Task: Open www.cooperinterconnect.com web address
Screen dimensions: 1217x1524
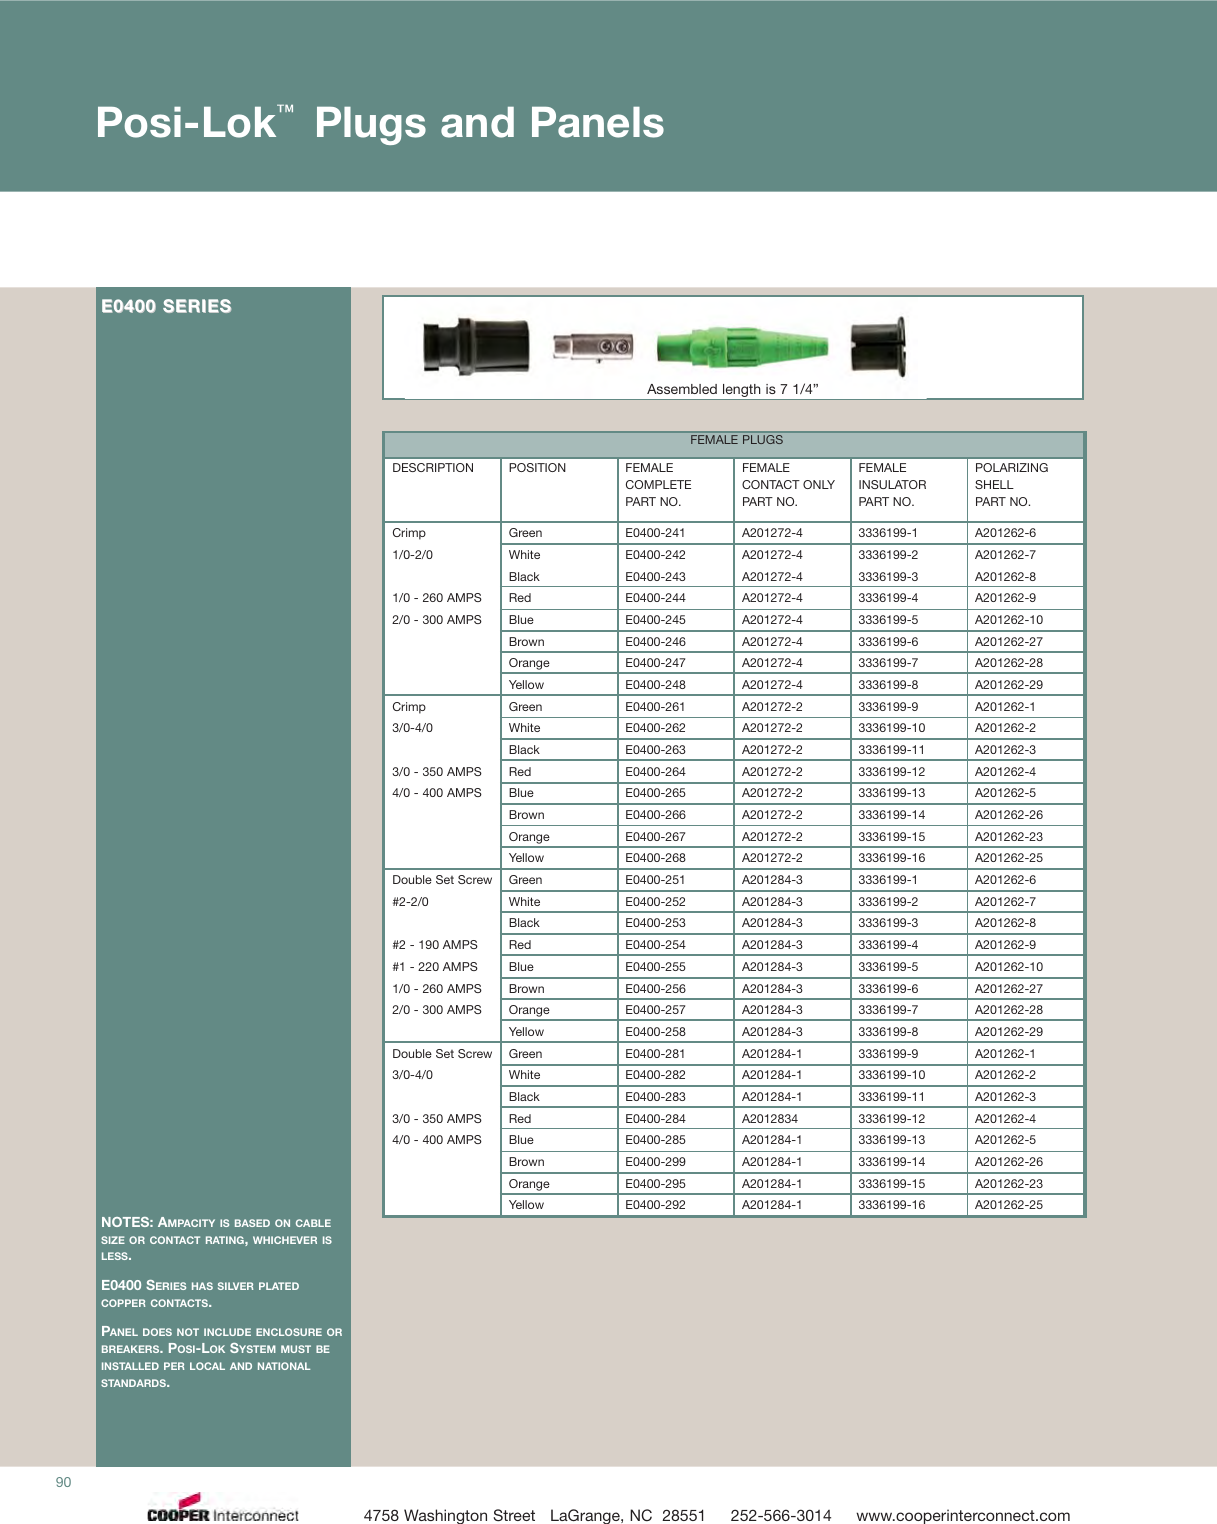Action: (963, 1516)
